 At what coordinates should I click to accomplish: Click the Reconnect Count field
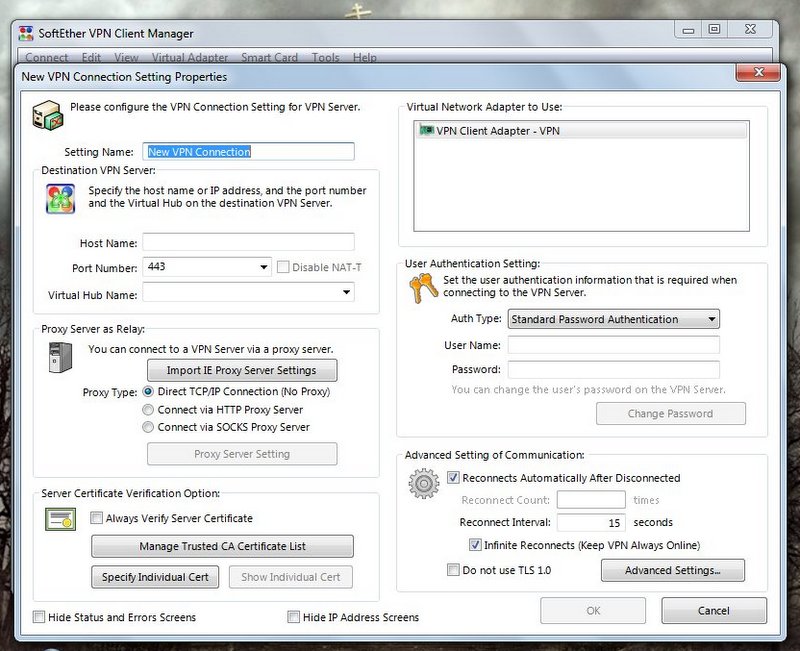click(591, 500)
